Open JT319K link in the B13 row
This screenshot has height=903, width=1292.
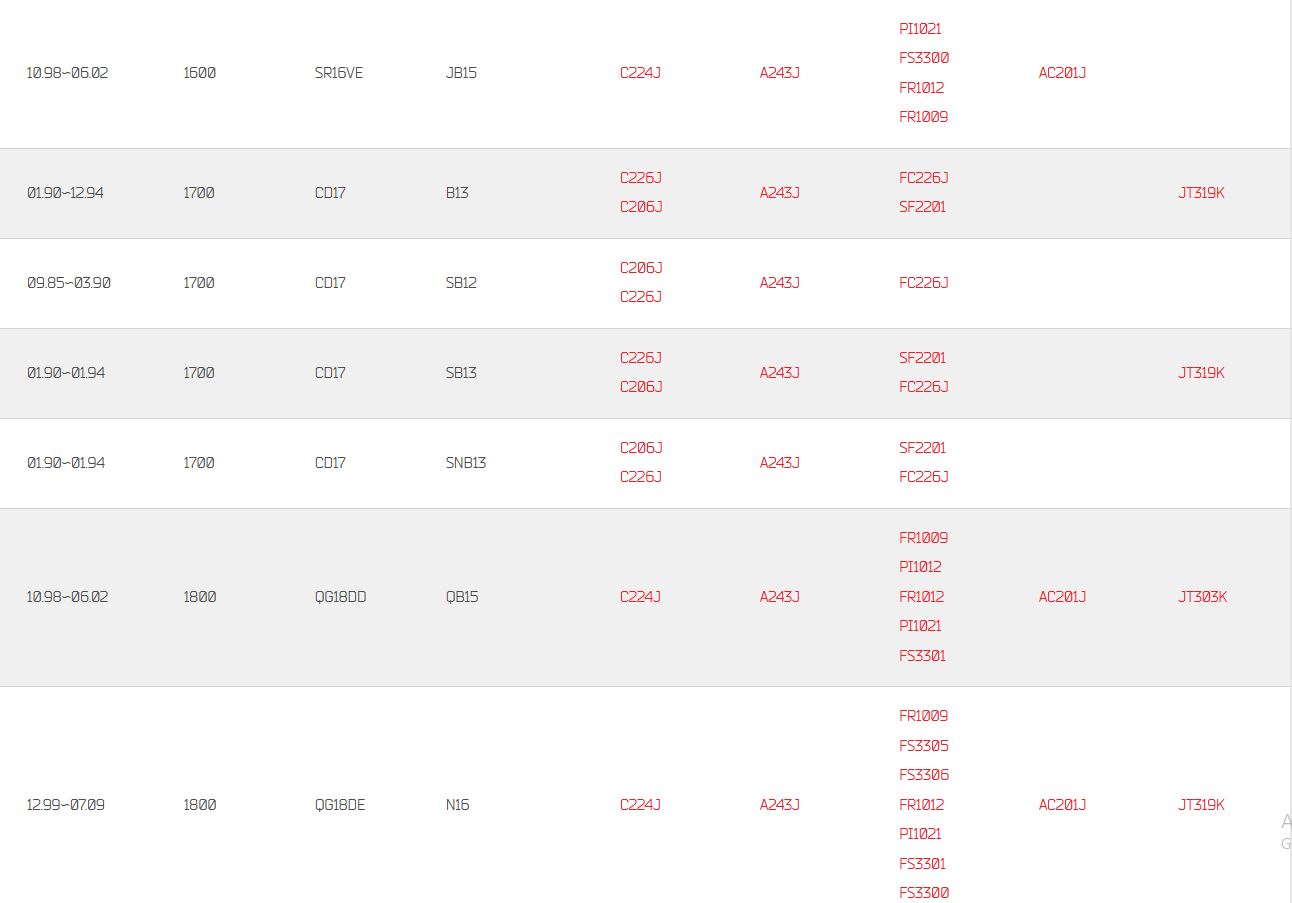pos(1201,193)
